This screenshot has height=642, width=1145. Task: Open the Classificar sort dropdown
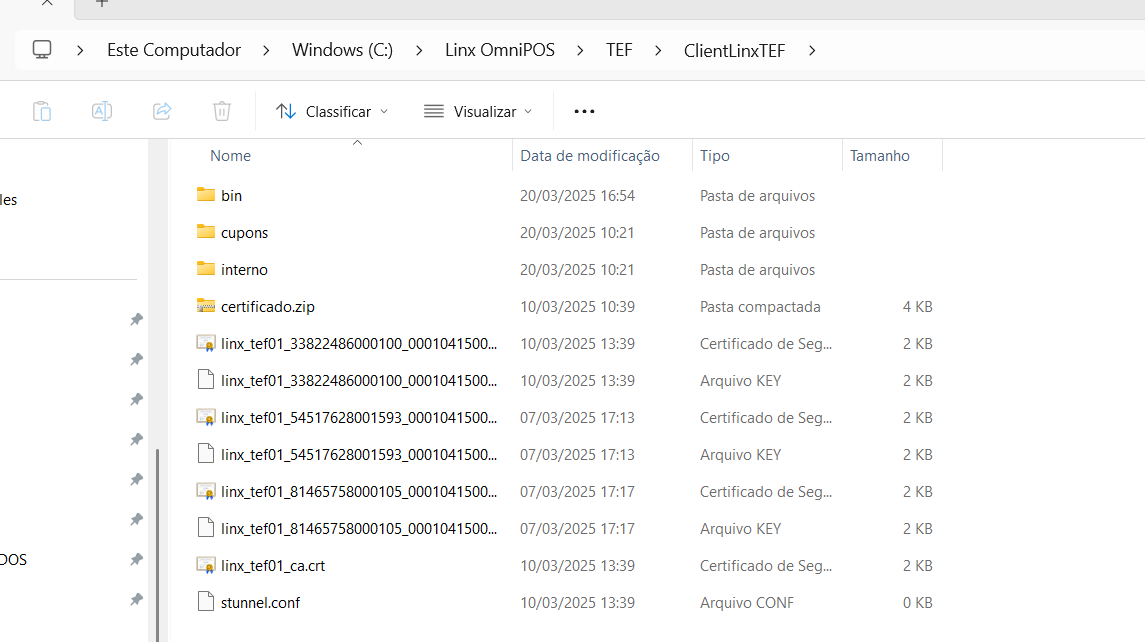point(332,112)
